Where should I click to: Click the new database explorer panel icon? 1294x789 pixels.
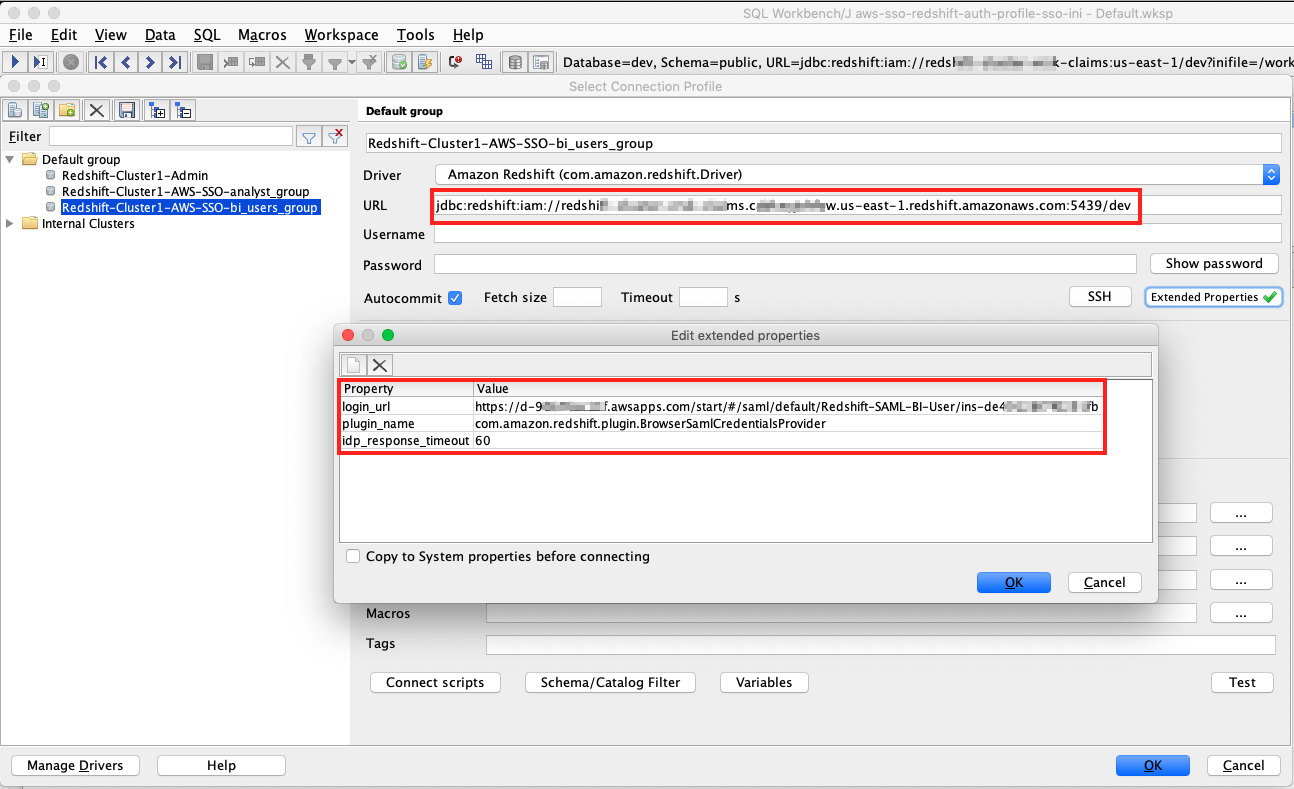[x=541, y=62]
